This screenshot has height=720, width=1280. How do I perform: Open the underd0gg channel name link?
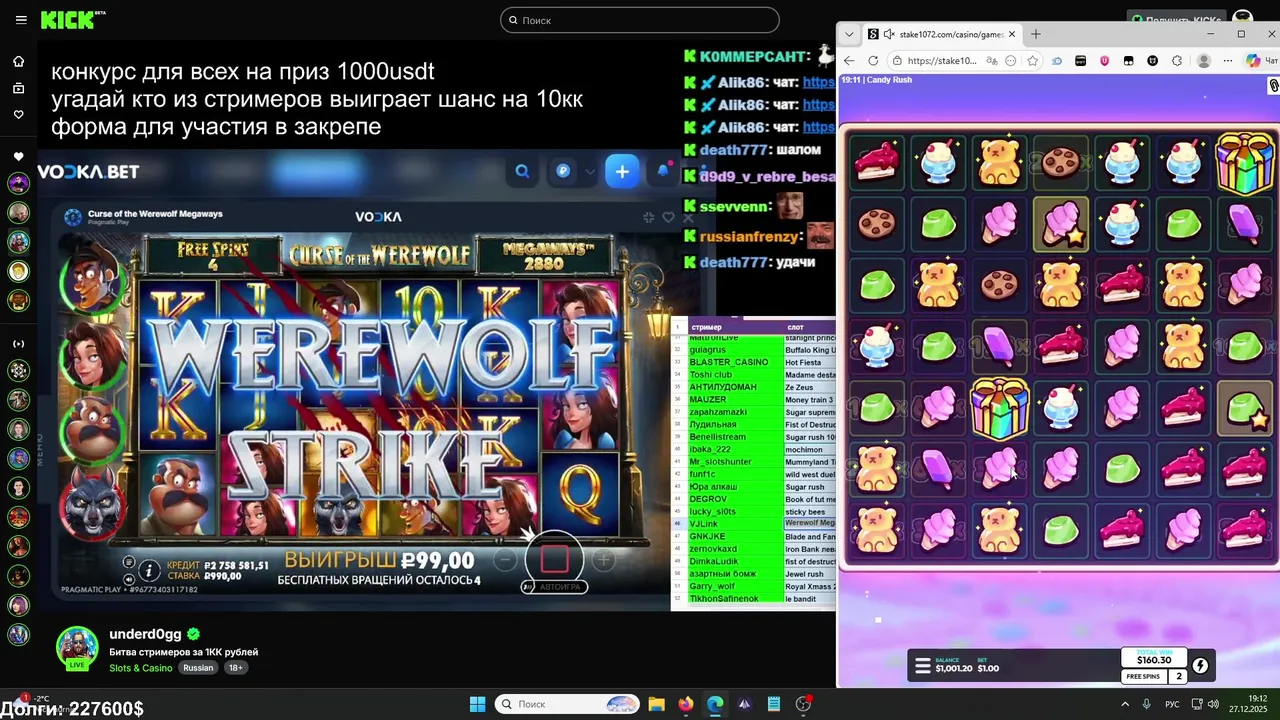[x=145, y=634]
